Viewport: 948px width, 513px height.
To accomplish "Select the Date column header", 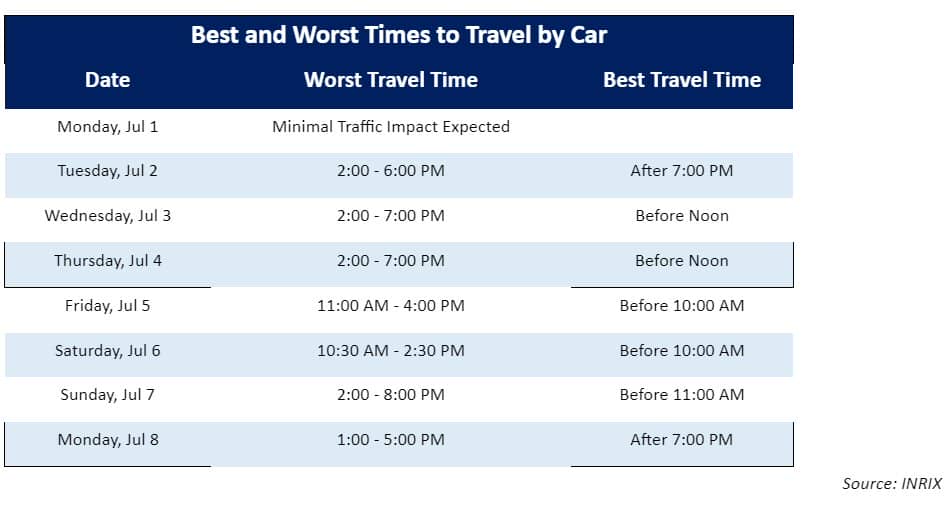I will click(x=108, y=80).
